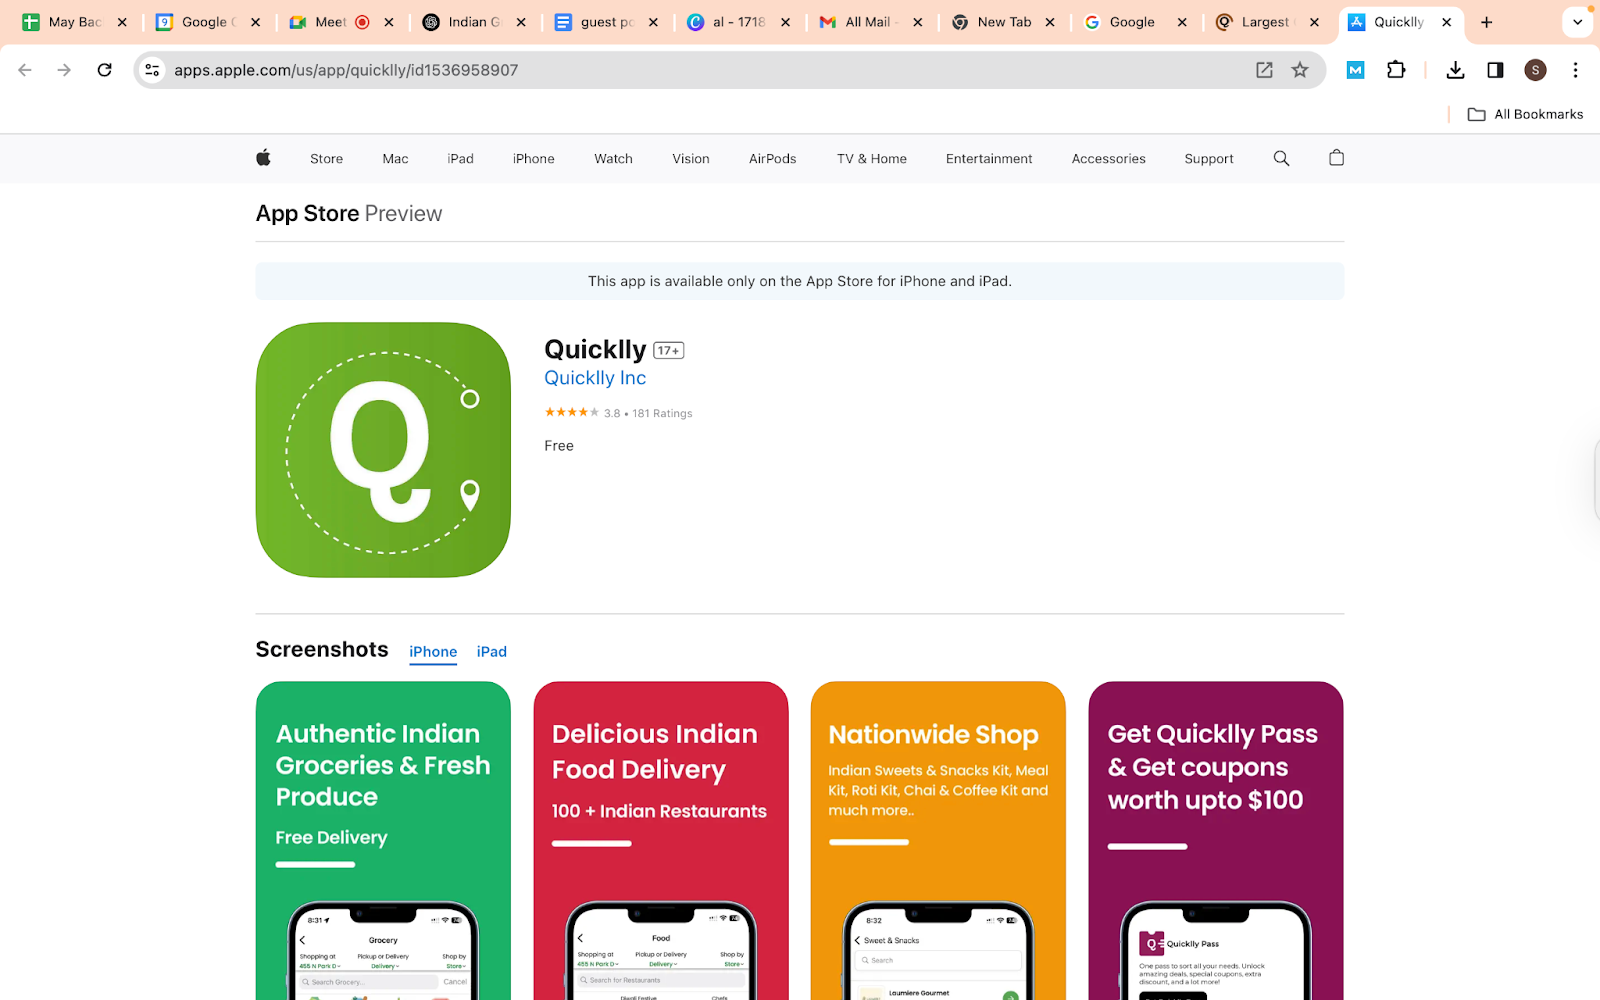Reload the page with refresh icon

(x=104, y=70)
